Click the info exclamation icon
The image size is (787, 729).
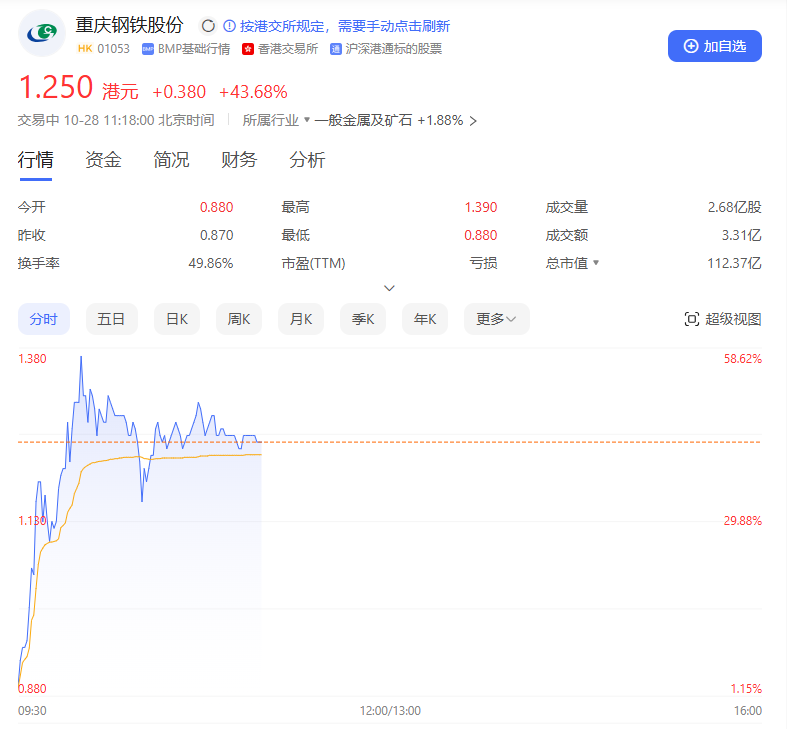pyautogui.click(x=229, y=26)
